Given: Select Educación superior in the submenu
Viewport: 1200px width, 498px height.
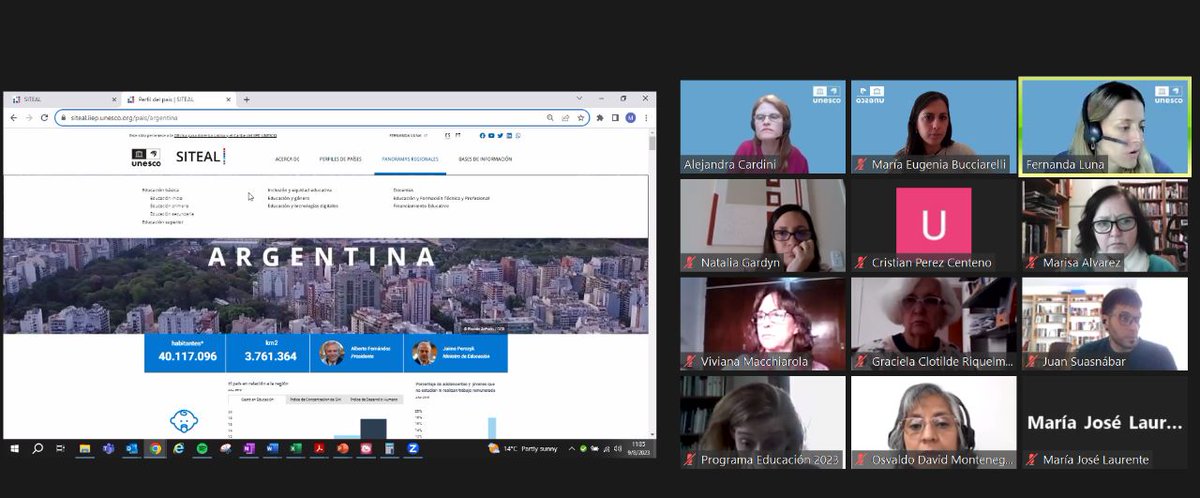Looking at the screenshot, I should (162, 221).
